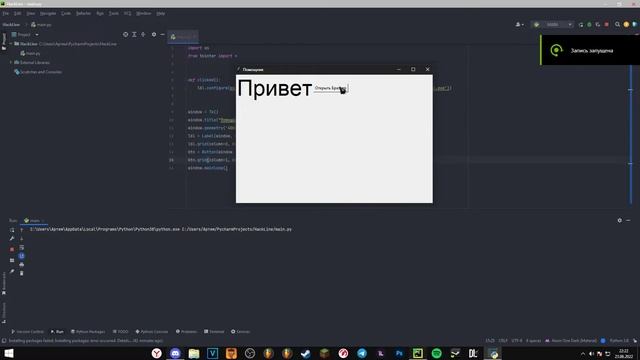
Task: Open Python Packages tool window
Action: tap(88, 331)
